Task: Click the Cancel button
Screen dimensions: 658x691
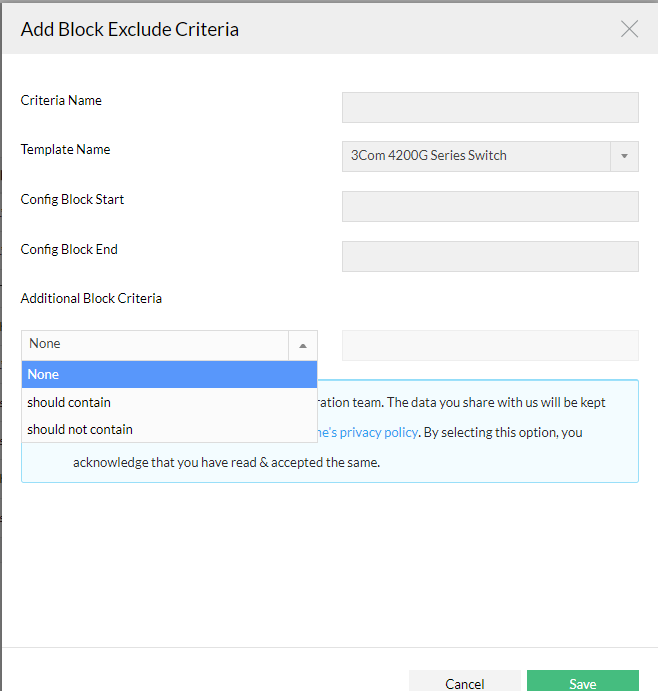Action: (x=465, y=682)
